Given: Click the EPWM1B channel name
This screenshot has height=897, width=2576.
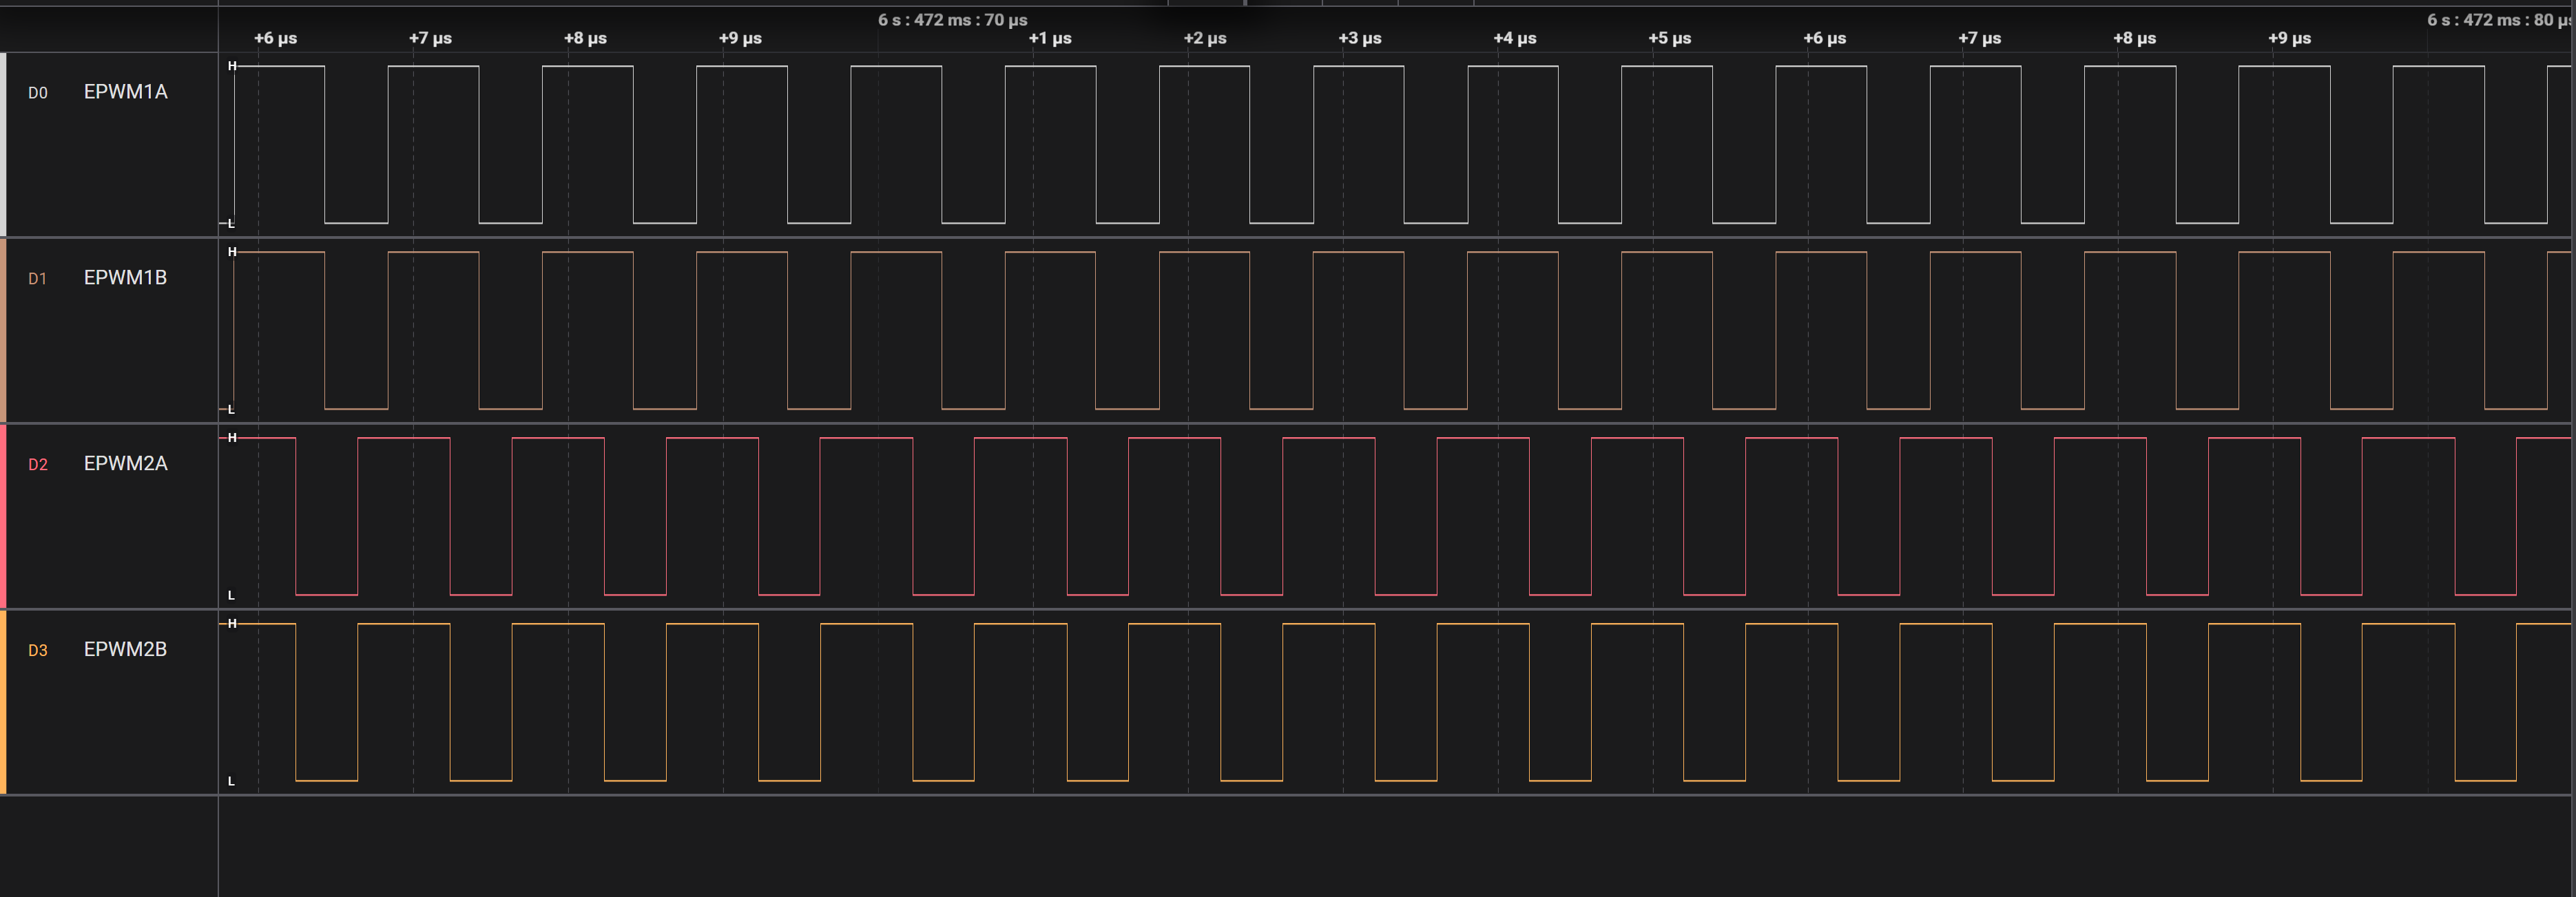Looking at the screenshot, I should [x=125, y=278].
